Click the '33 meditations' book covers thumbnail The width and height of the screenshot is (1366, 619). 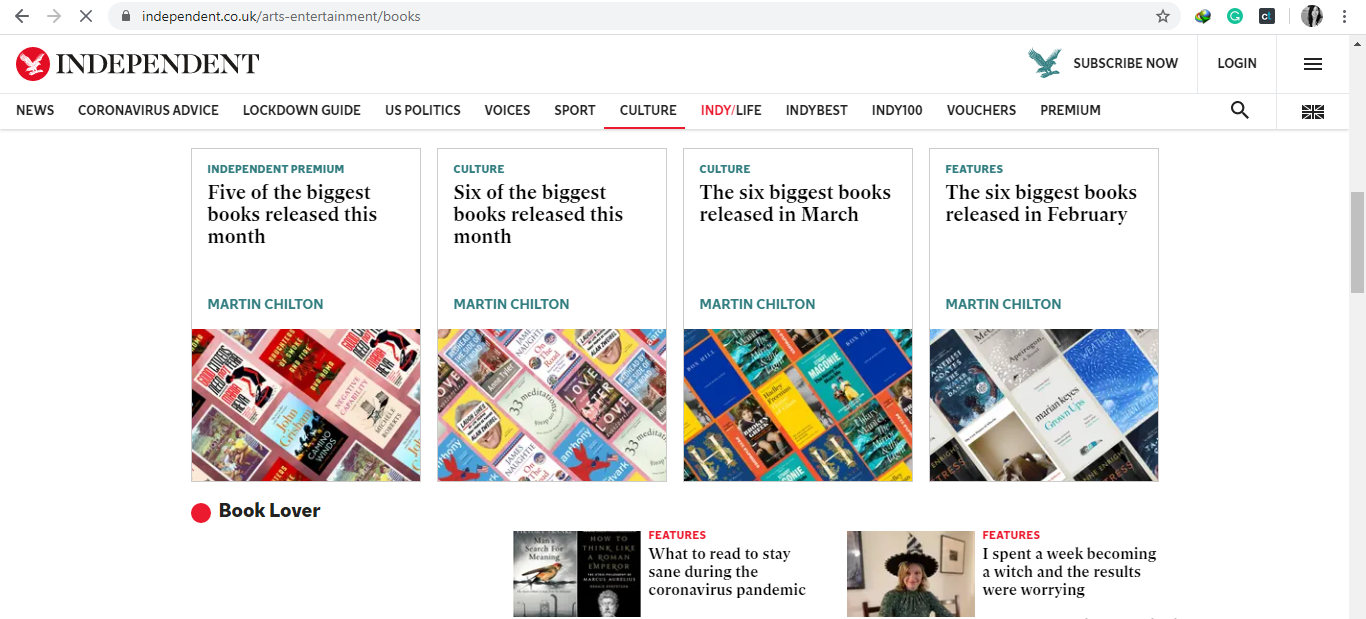[552, 405]
